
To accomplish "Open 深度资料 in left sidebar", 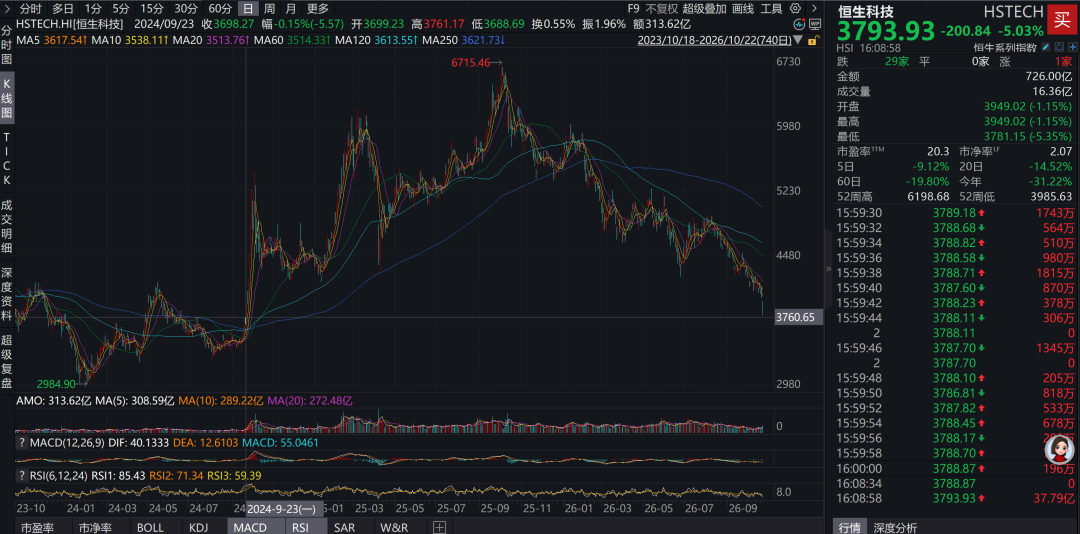I will [x=6, y=294].
